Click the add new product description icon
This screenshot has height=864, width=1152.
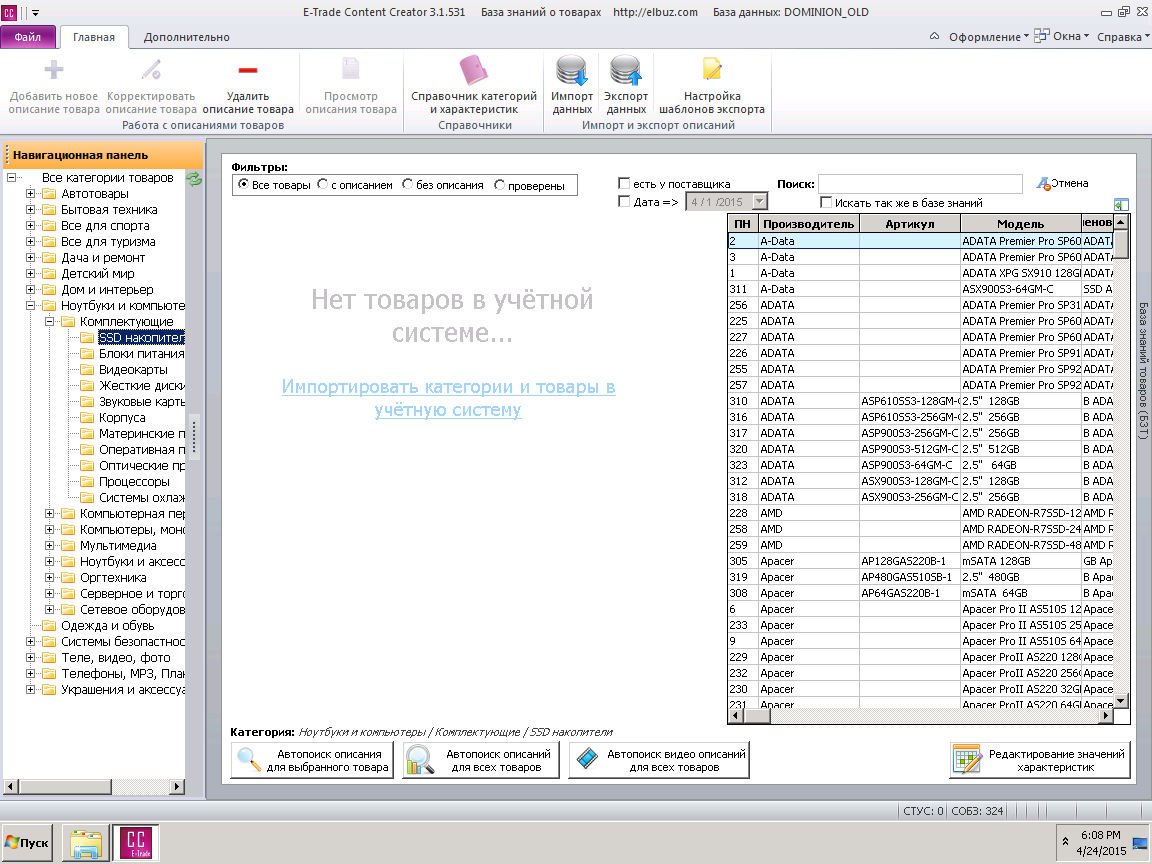pos(54,71)
